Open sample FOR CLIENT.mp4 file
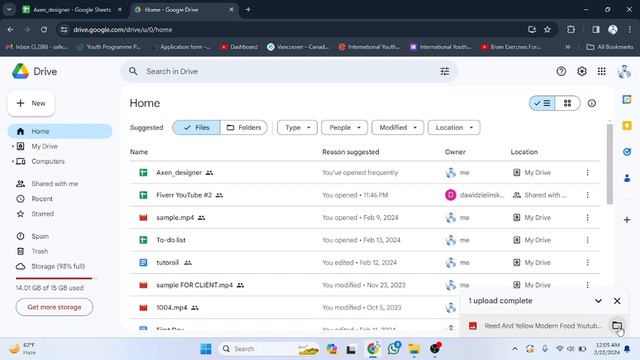This screenshot has height=360, width=640. (x=194, y=285)
